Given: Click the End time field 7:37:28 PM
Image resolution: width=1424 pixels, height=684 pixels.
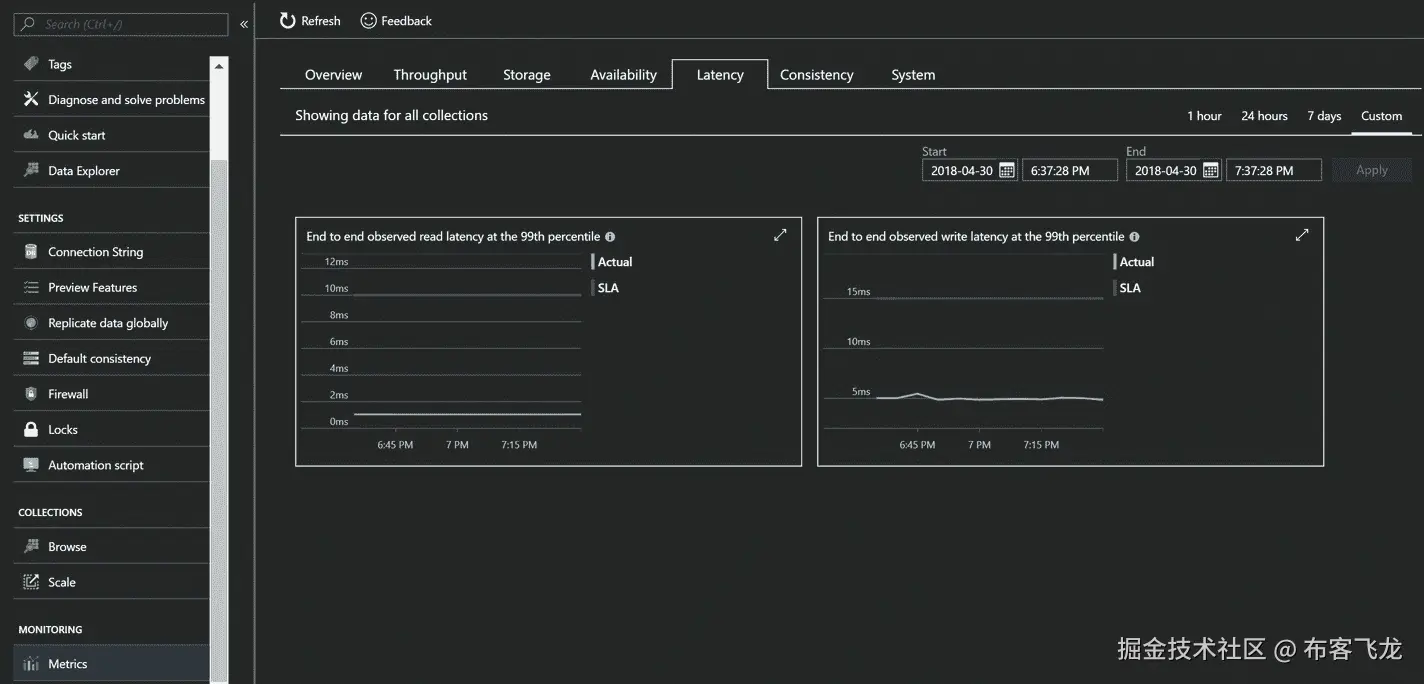Looking at the screenshot, I should pyautogui.click(x=1274, y=170).
